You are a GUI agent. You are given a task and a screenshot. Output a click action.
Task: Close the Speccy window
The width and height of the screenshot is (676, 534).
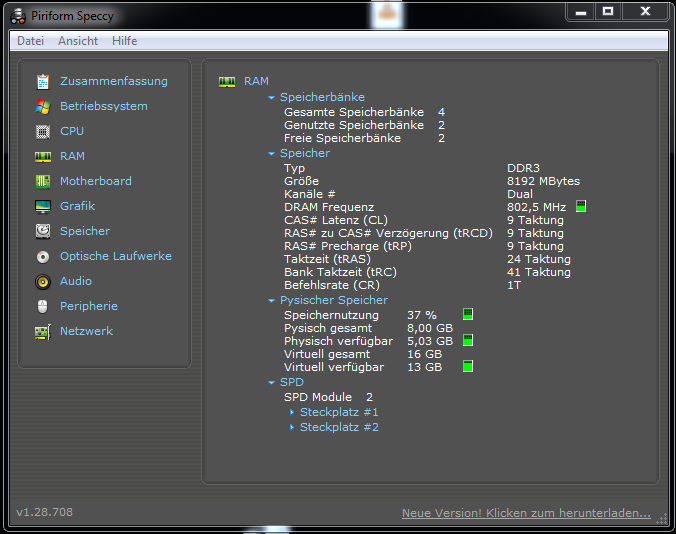pos(645,12)
